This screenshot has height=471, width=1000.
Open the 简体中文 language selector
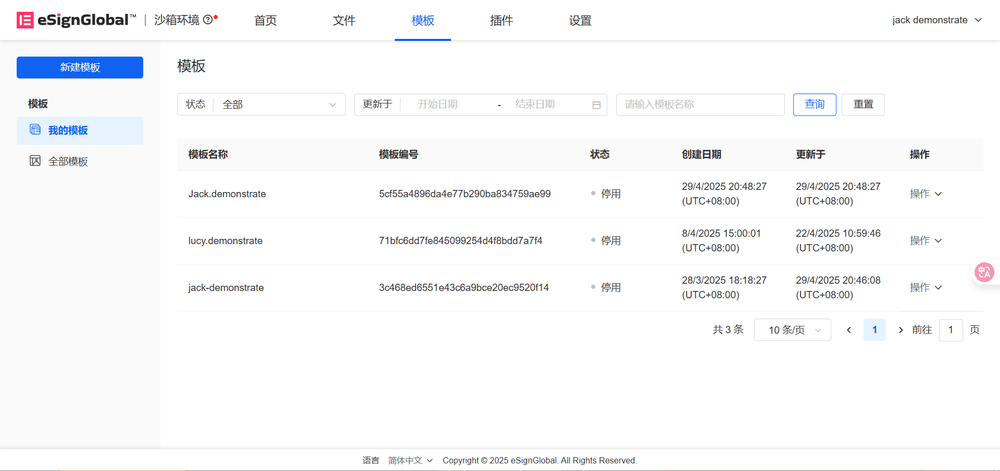pos(410,460)
